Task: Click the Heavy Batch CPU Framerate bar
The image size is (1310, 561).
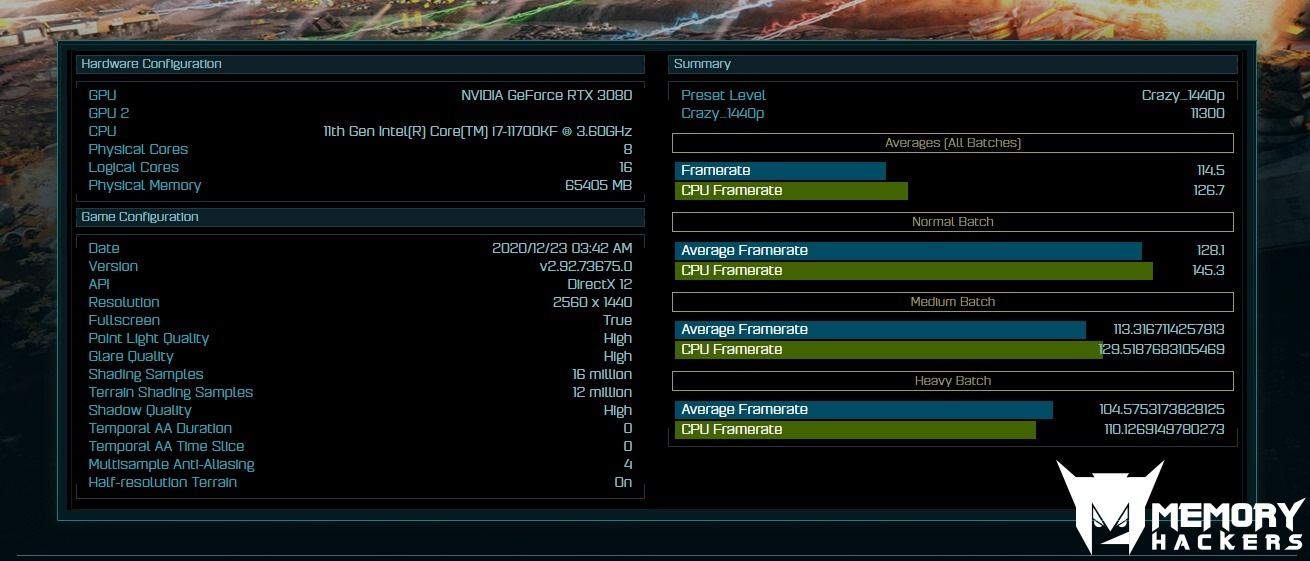Action: tap(855, 430)
